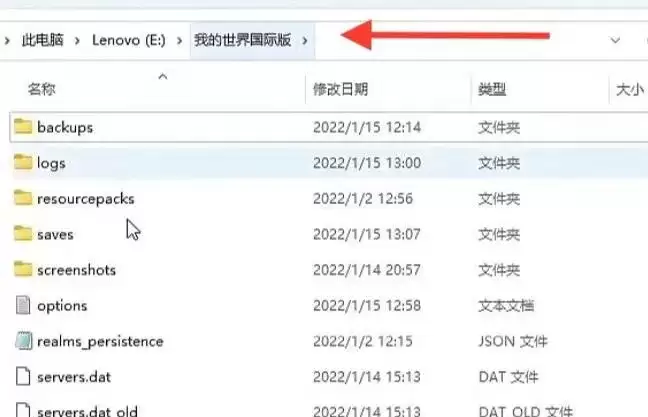Sort by the 类型 column header
Viewport: 648px width, 417px height.
pos(492,89)
